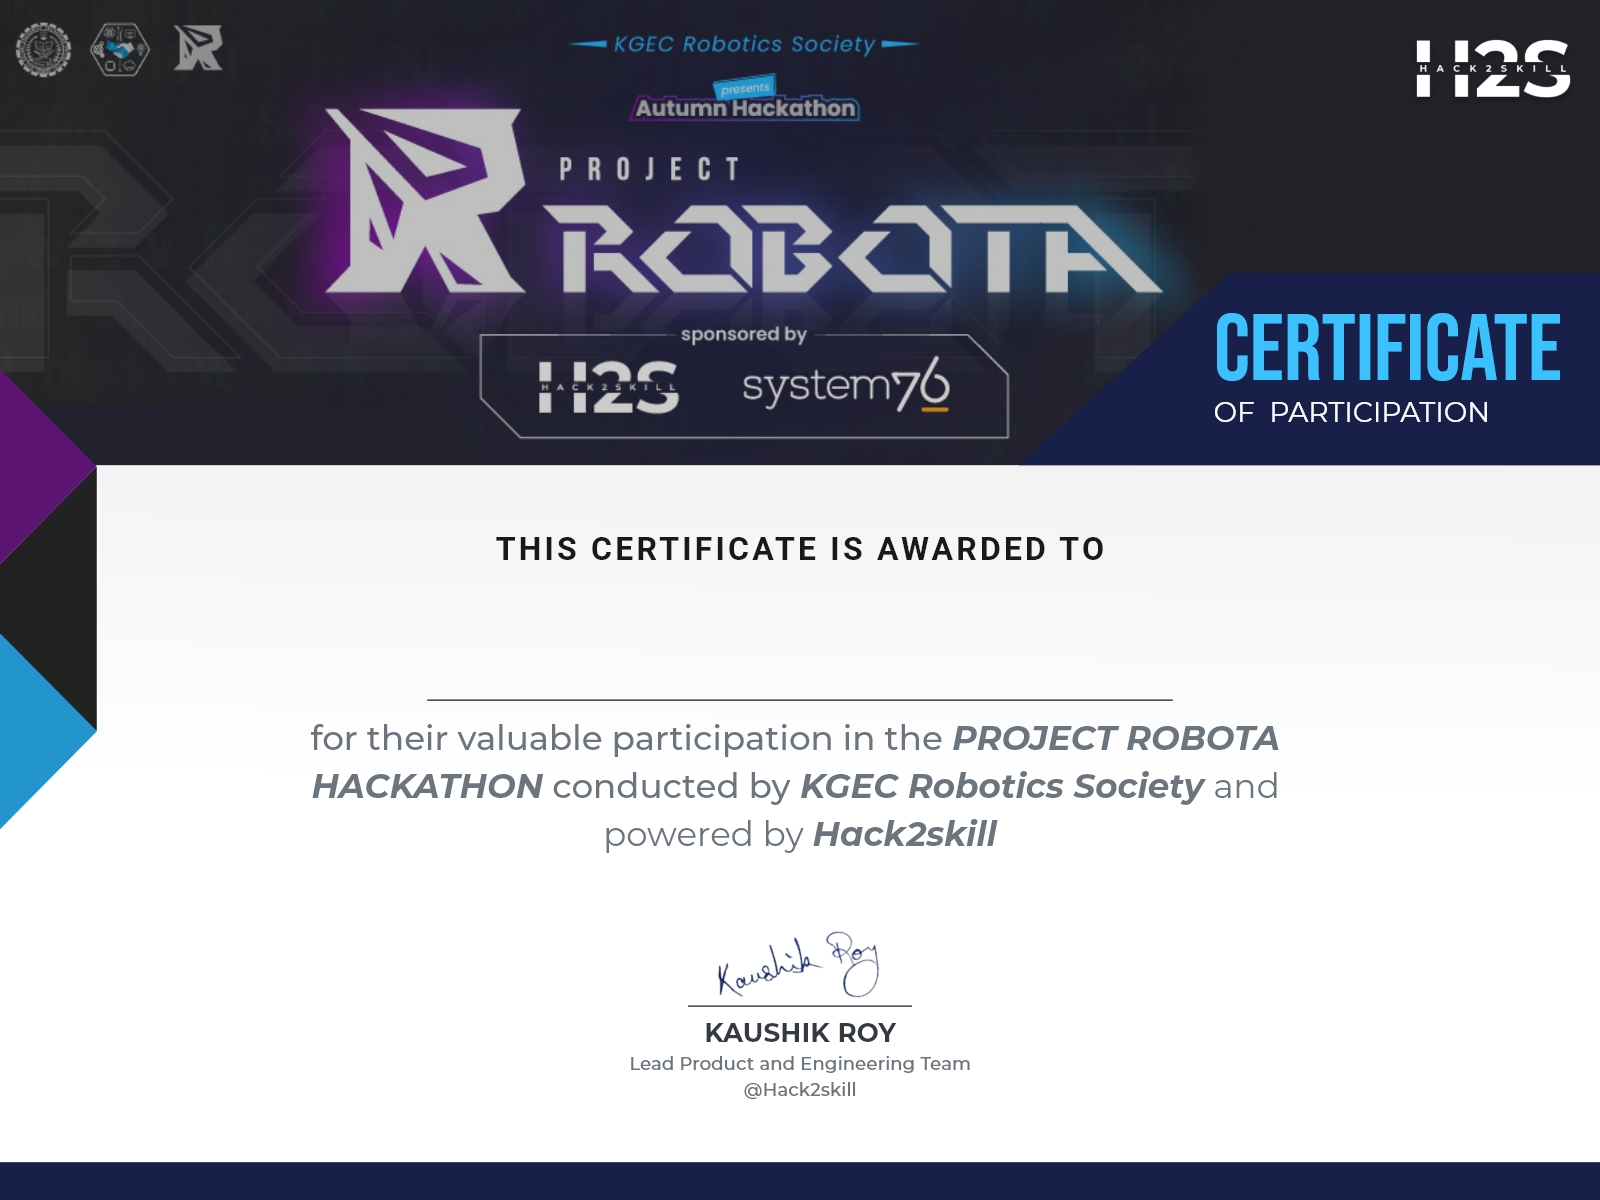Screen dimensions: 1600x1200
Task: Click the small Robota R logo at top left
Action: (x=198, y=48)
